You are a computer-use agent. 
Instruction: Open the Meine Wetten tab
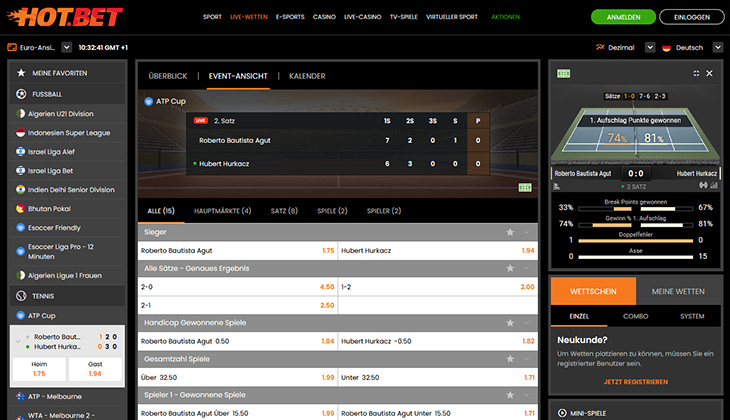[x=678, y=291]
